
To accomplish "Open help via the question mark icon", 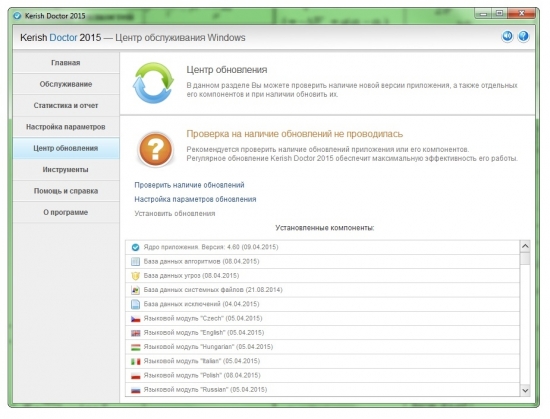I will (523, 36).
